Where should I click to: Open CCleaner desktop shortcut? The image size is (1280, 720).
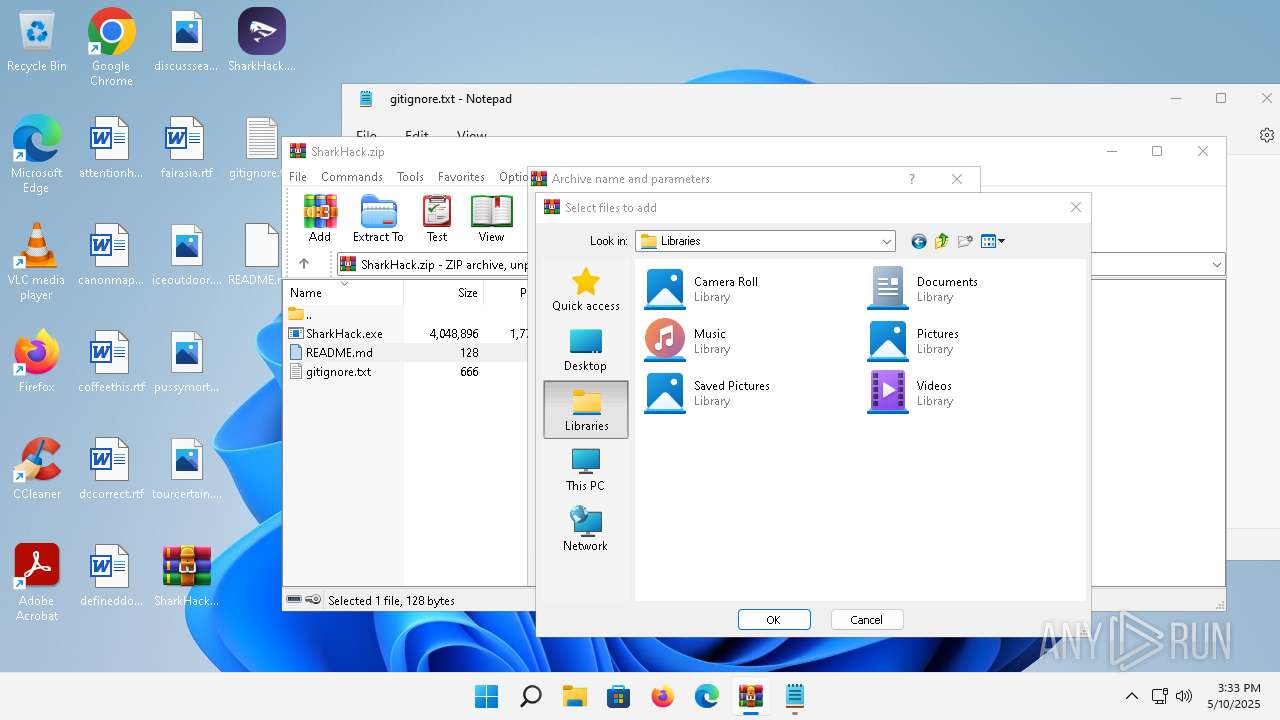coord(37,468)
